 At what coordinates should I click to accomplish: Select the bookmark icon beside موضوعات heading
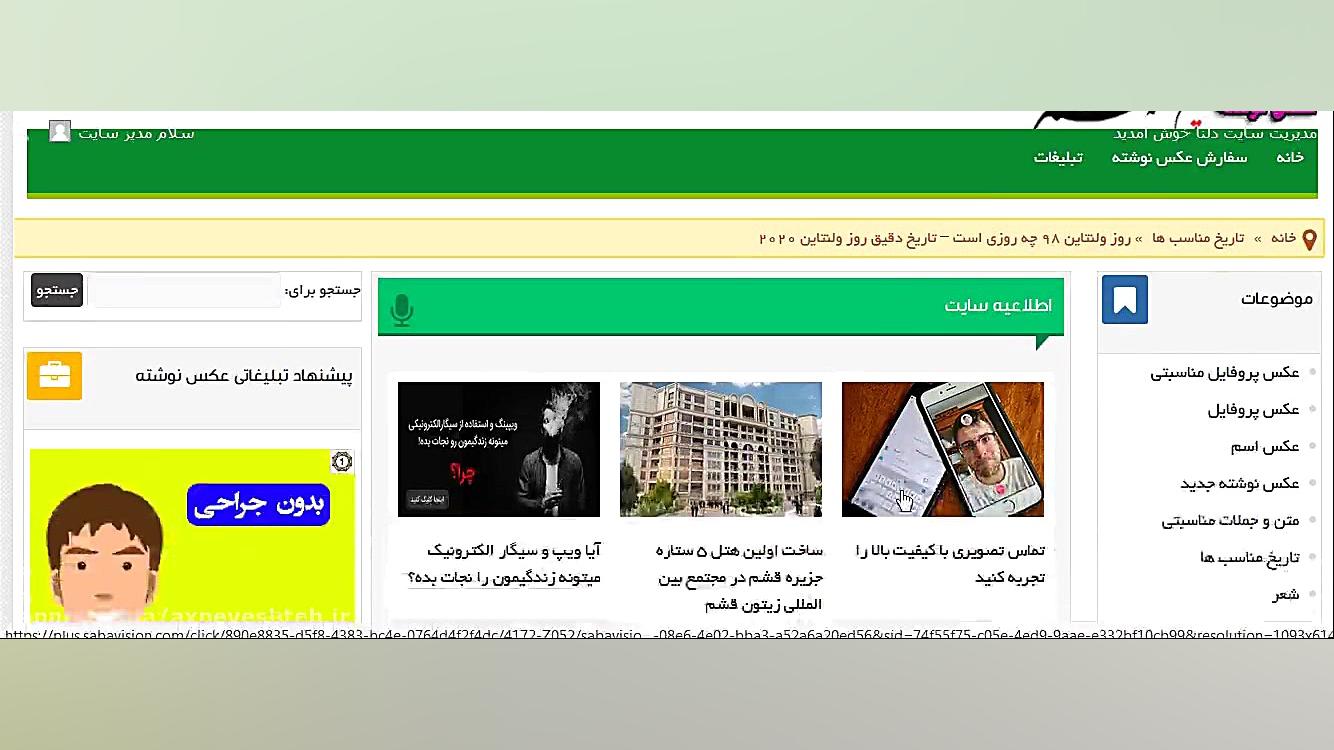[1124, 297]
